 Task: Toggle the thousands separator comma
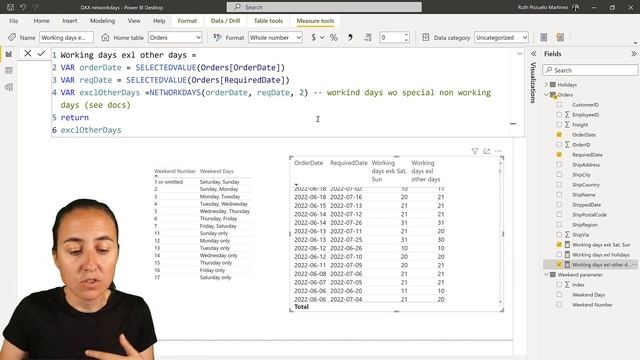coord(350,37)
